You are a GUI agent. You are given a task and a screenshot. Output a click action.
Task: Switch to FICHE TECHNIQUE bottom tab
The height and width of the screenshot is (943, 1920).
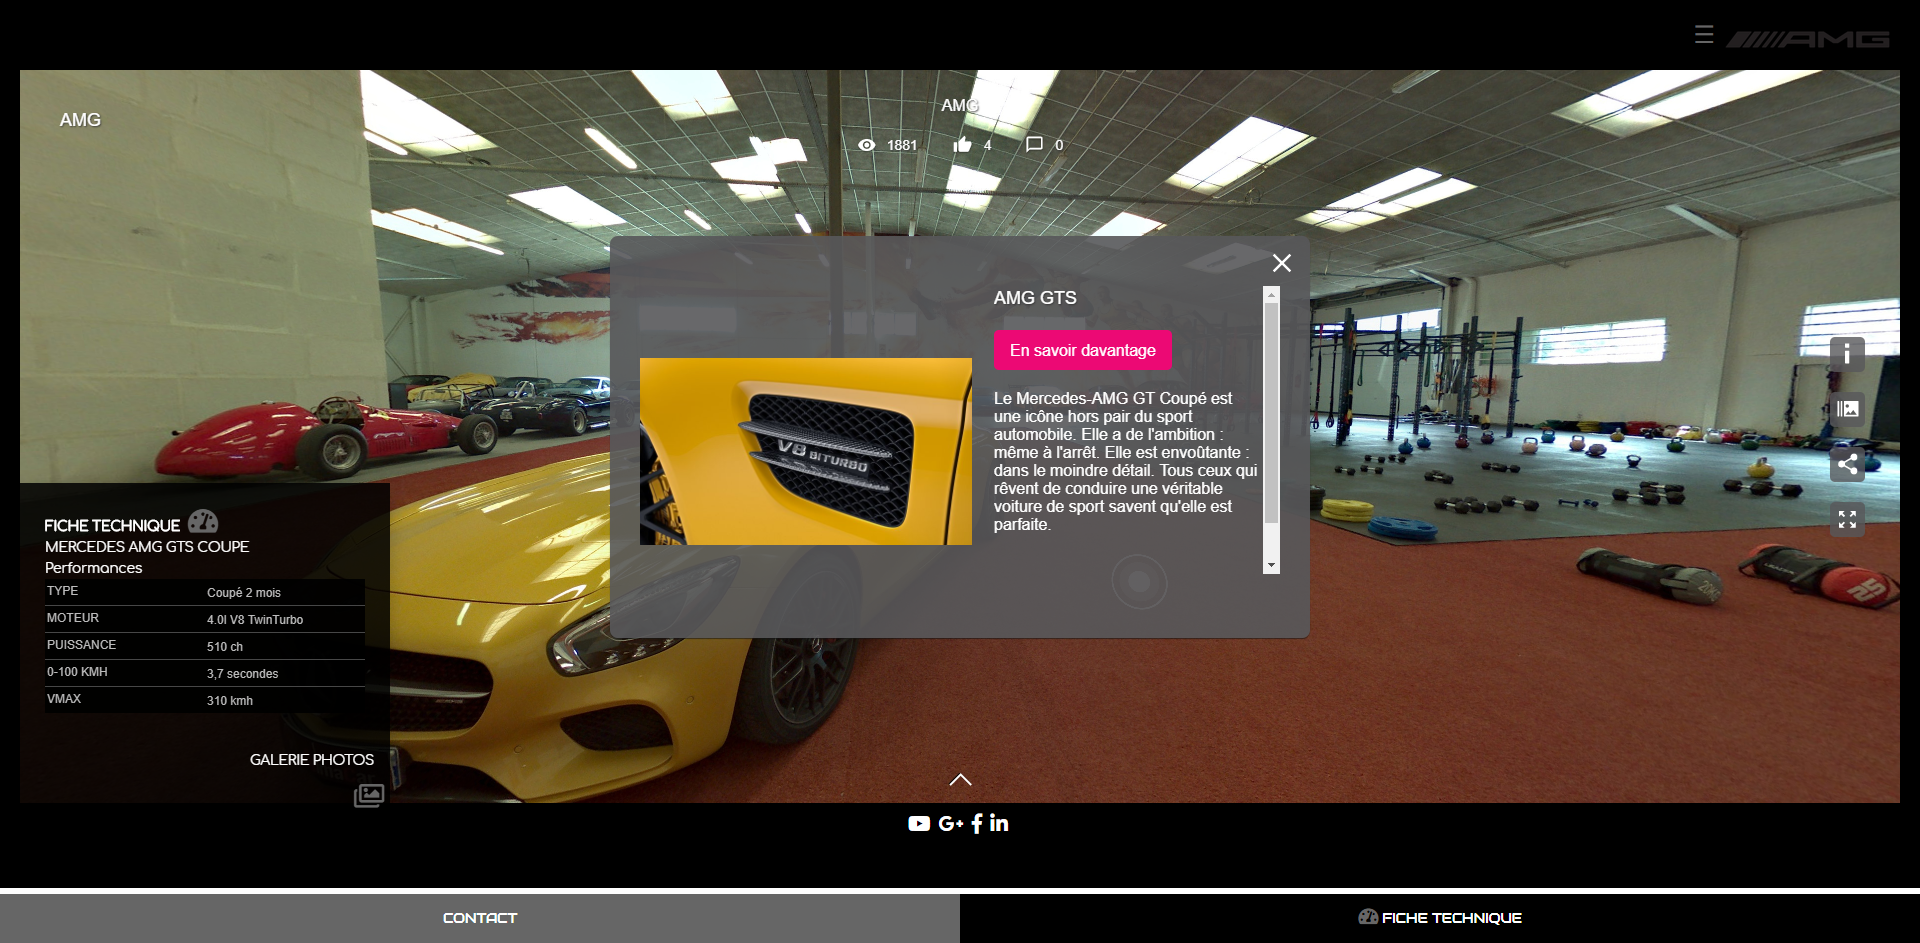tap(1440, 918)
